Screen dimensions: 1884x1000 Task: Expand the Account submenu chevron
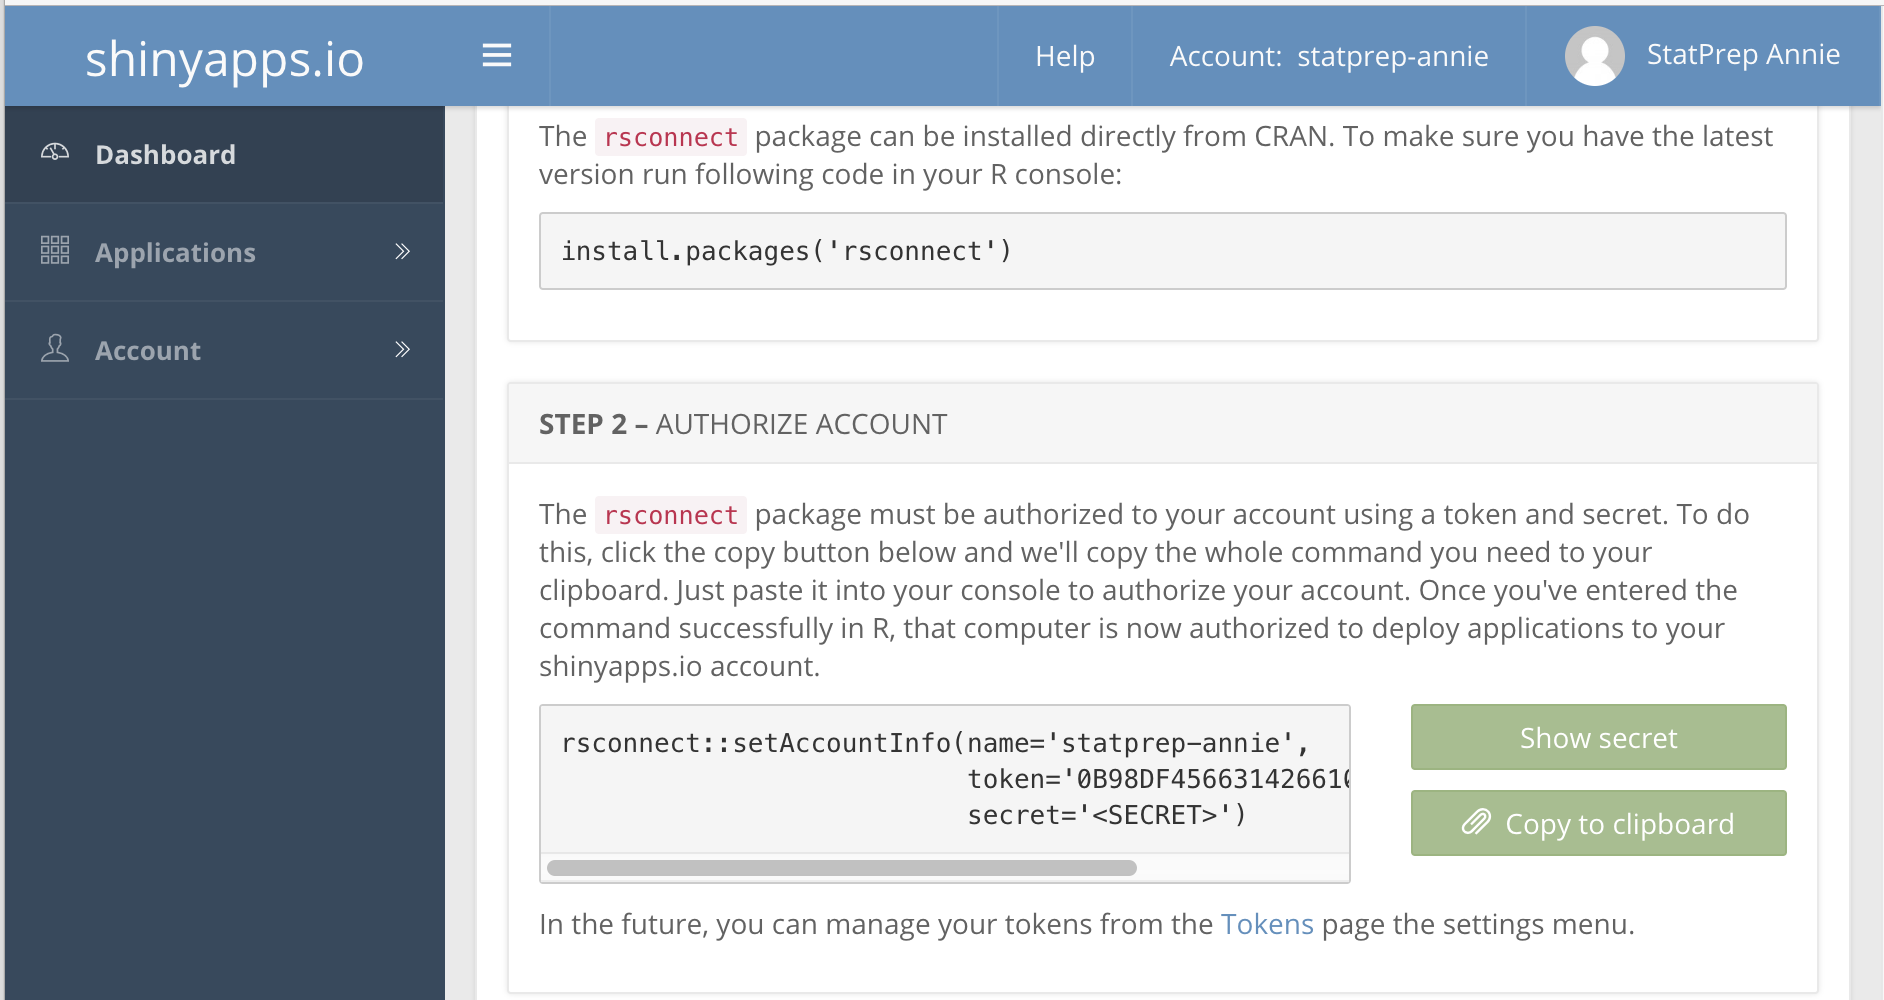tap(402, 350)
